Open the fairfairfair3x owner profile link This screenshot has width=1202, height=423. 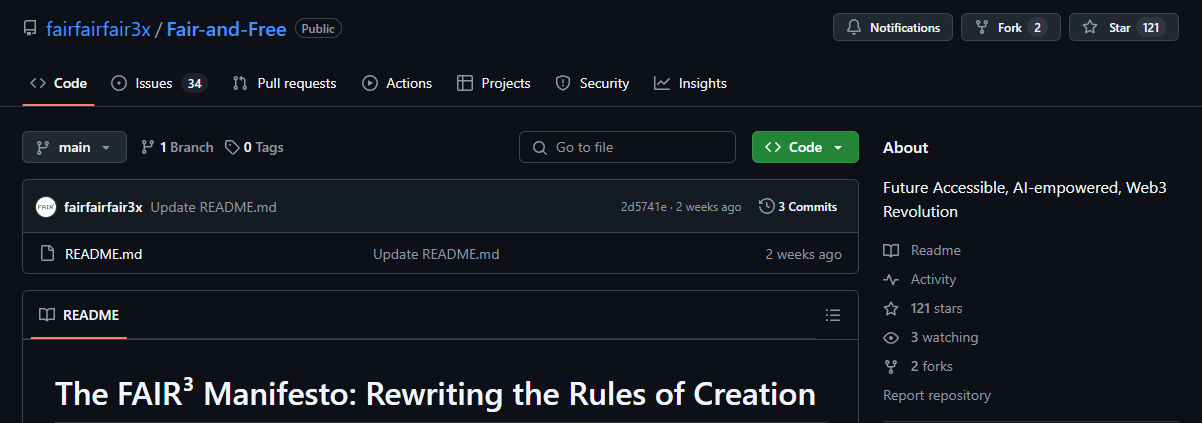pyautogui.click(x=98, y=29)
